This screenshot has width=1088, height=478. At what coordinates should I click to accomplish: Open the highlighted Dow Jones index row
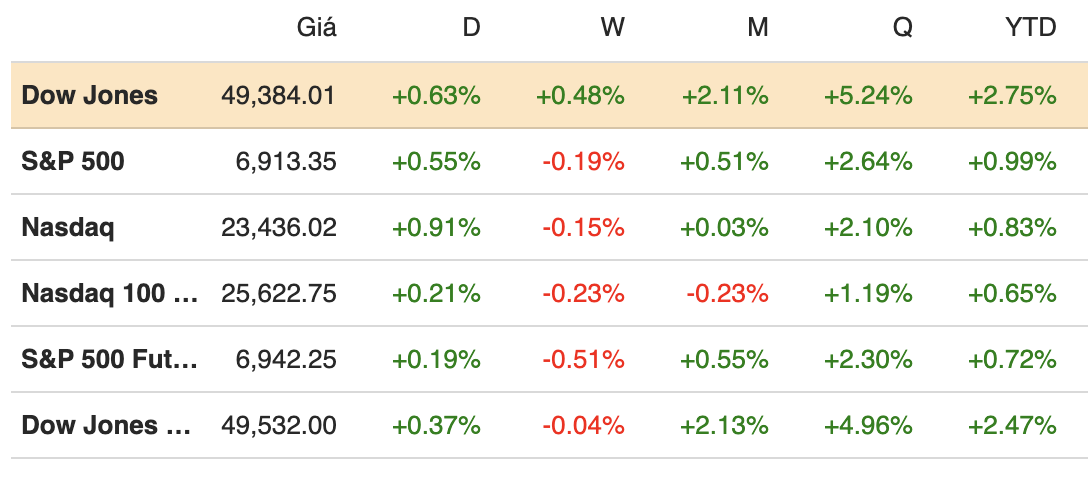[x=90, y=96]
